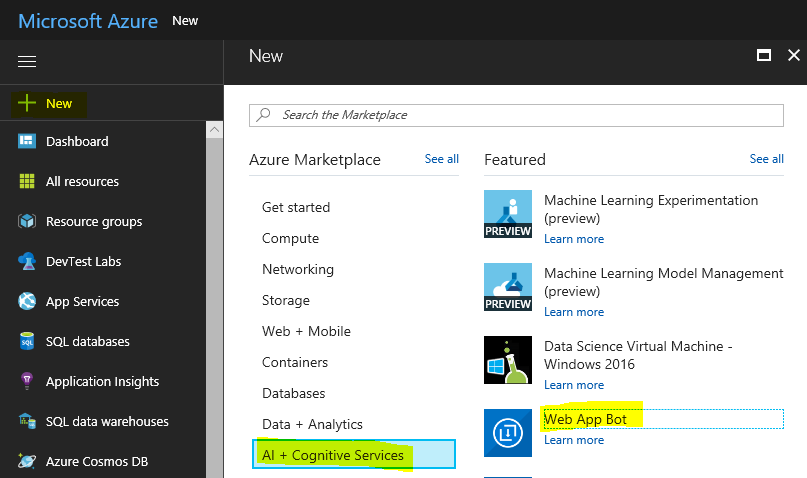The image size is (807, 478).
Task: Maximize the New blade panel
Action: pos(763,56)
